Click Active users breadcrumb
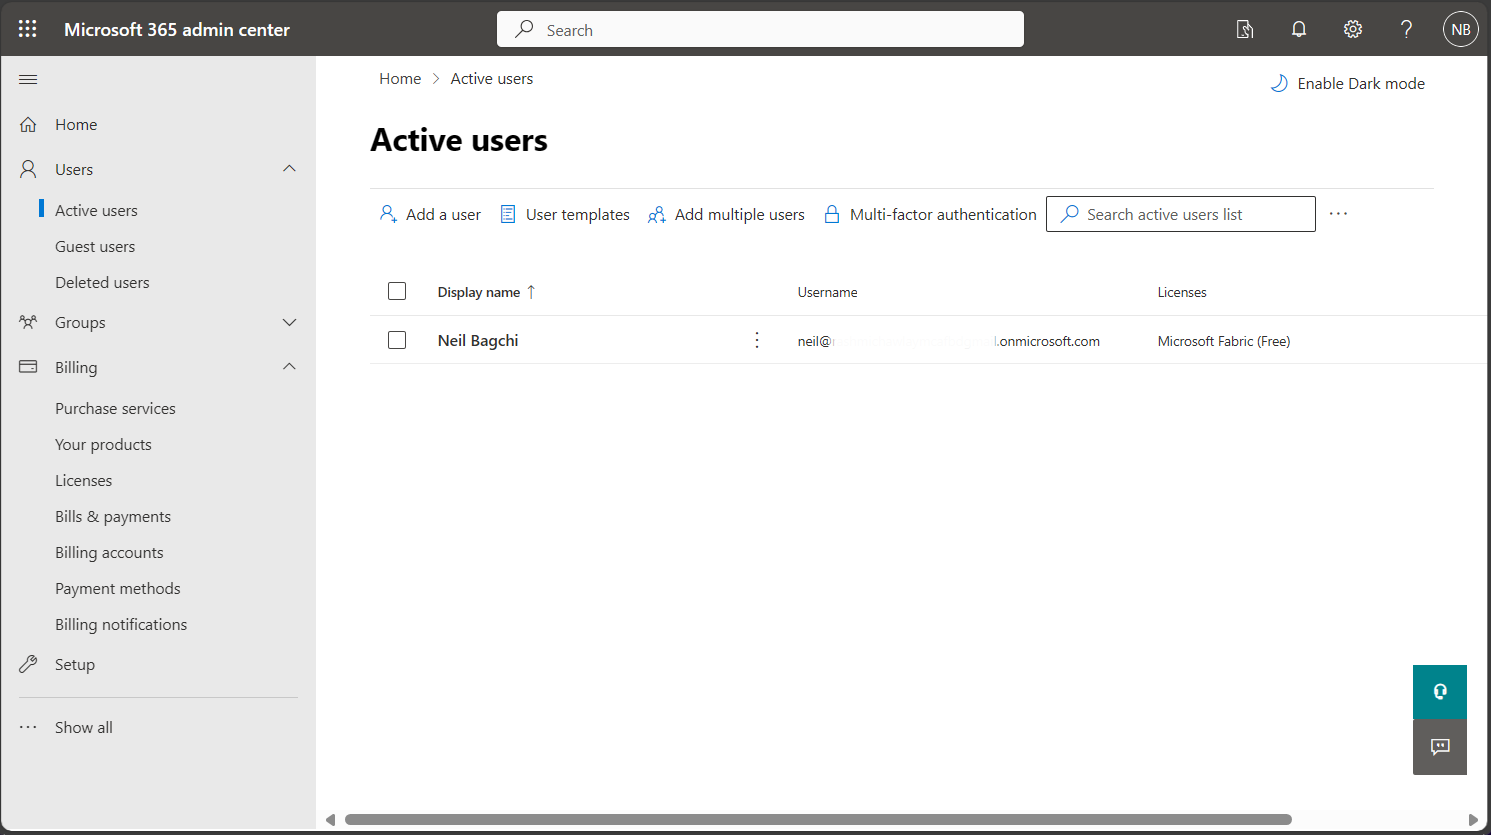The image size is (1491, 835). click(492, 78)
